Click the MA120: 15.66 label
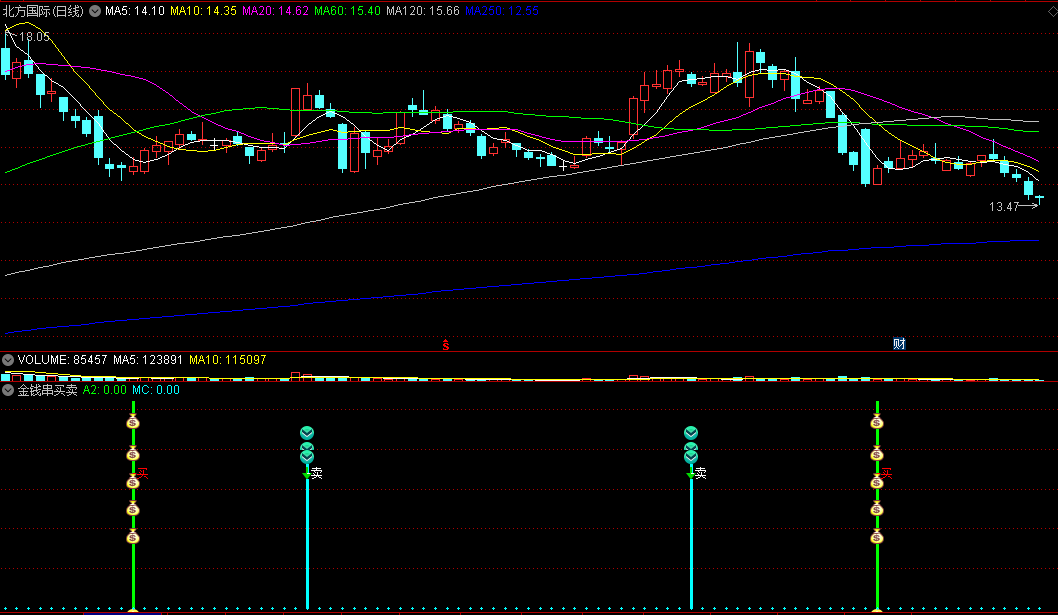1058x615 pixels. [x=423, y=11]
